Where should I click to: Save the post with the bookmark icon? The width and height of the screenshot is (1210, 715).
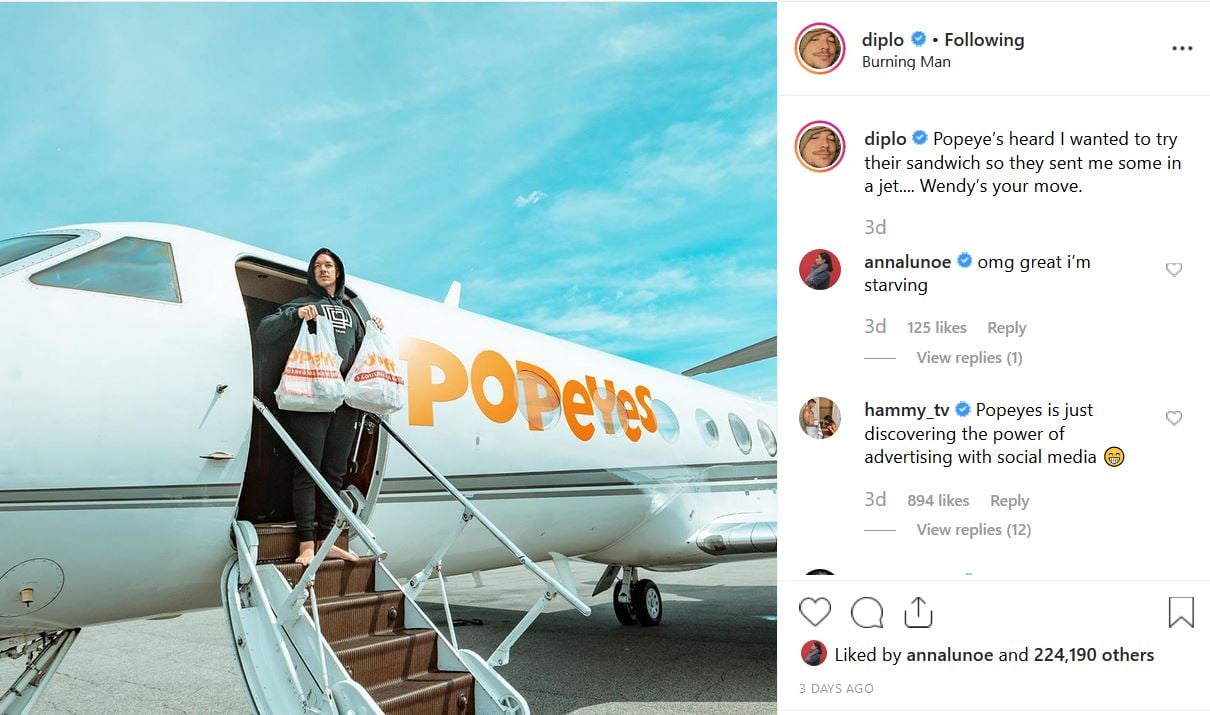coord(1181,612)
